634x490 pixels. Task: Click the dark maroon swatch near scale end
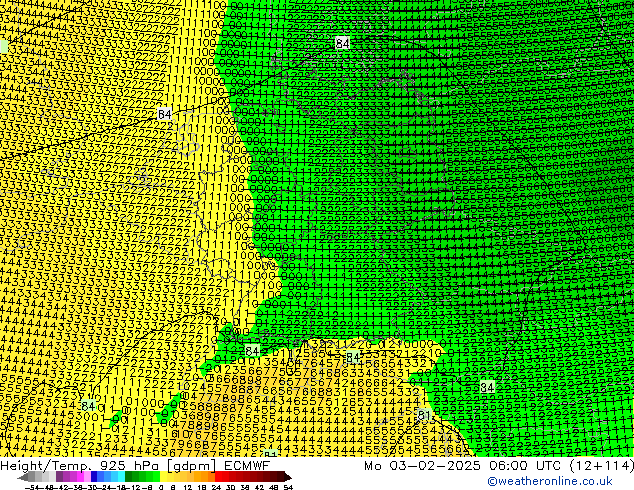tap(281, 477)
